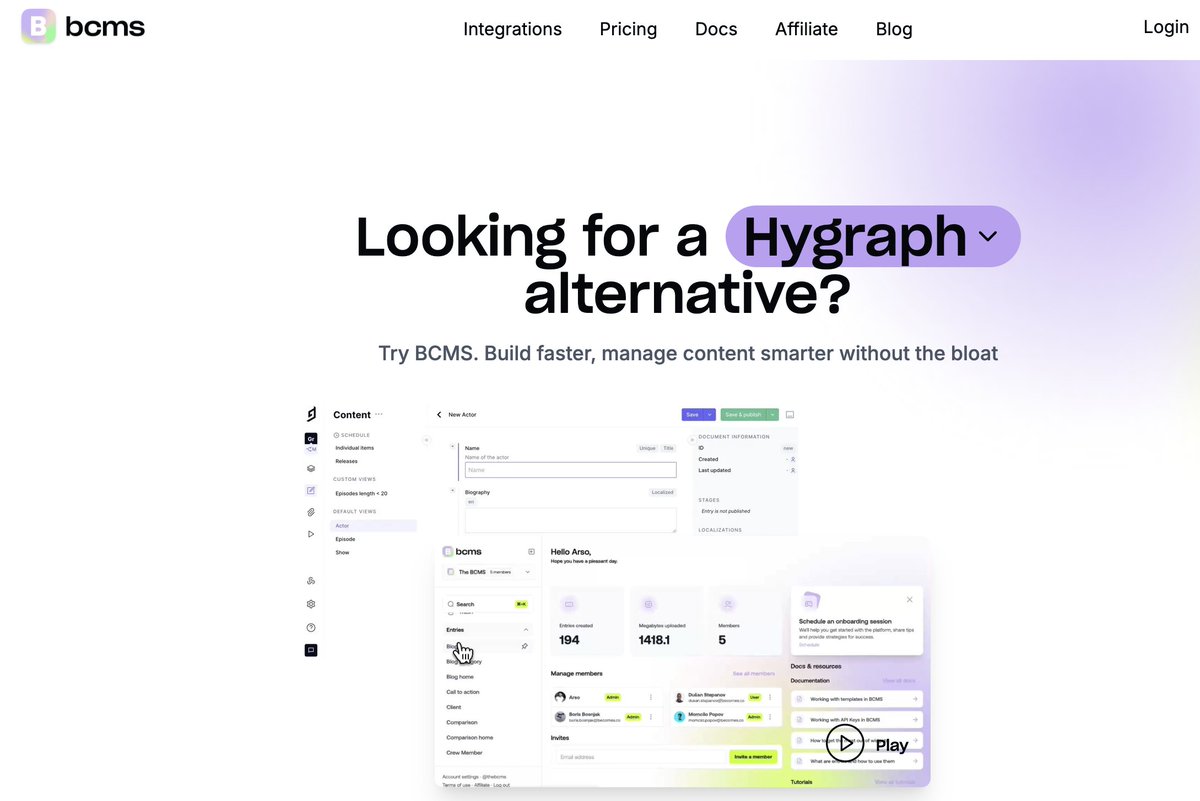The height and width of the screenshot is (801, 1200).
Task: Click the dashboard Search box
Action: 487,604
